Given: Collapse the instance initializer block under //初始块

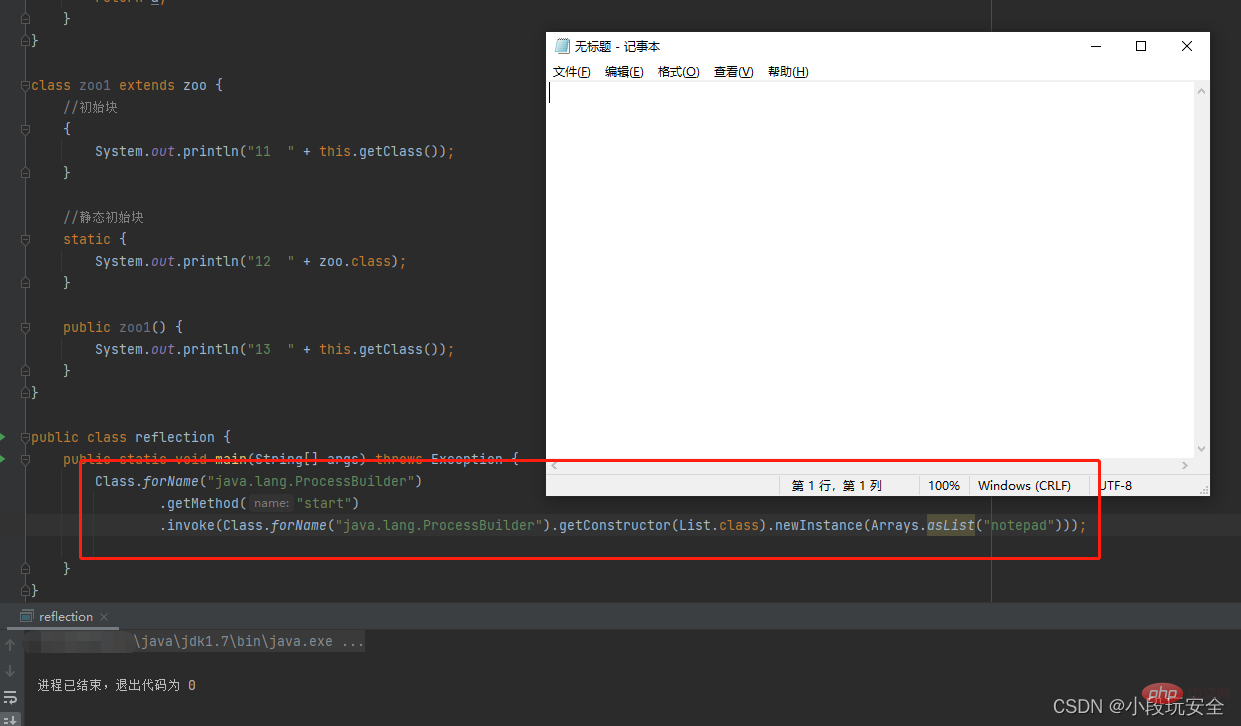Looking at the screenshot, I should click(x=25, y=129).
